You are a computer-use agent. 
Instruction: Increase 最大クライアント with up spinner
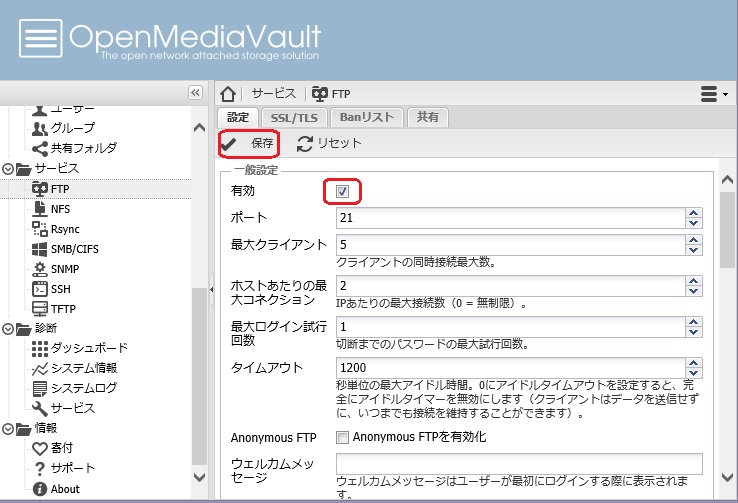click(x=693, y=240)
